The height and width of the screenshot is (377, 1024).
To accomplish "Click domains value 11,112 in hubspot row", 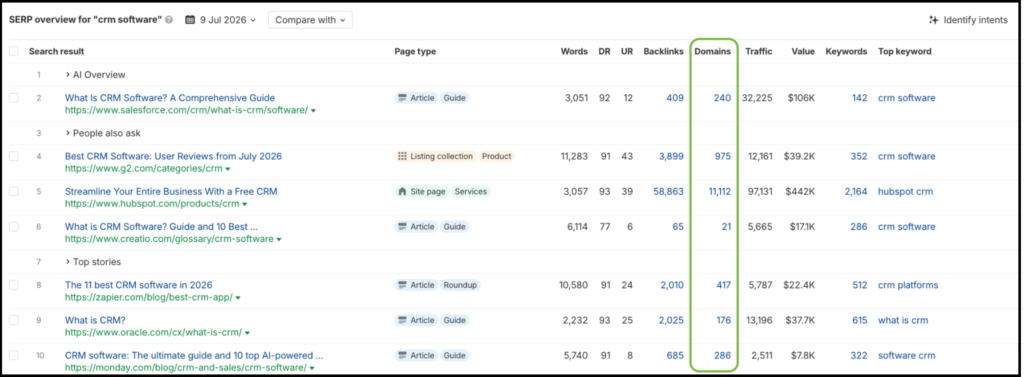I will click(720, 191).
